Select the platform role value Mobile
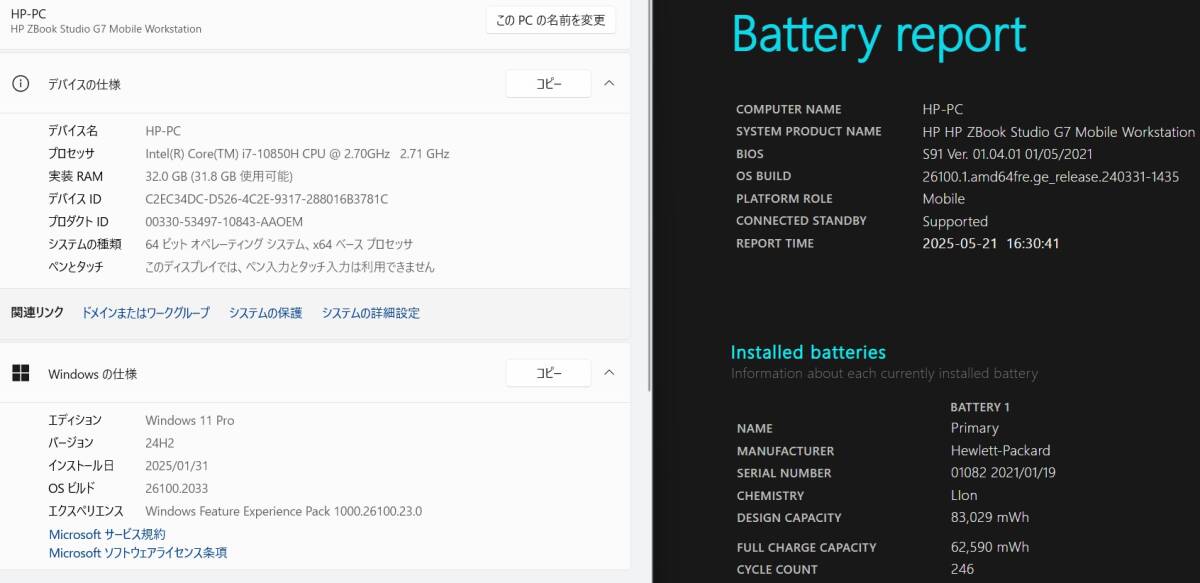The image size is (1200, 583). (x=943, y=199)
